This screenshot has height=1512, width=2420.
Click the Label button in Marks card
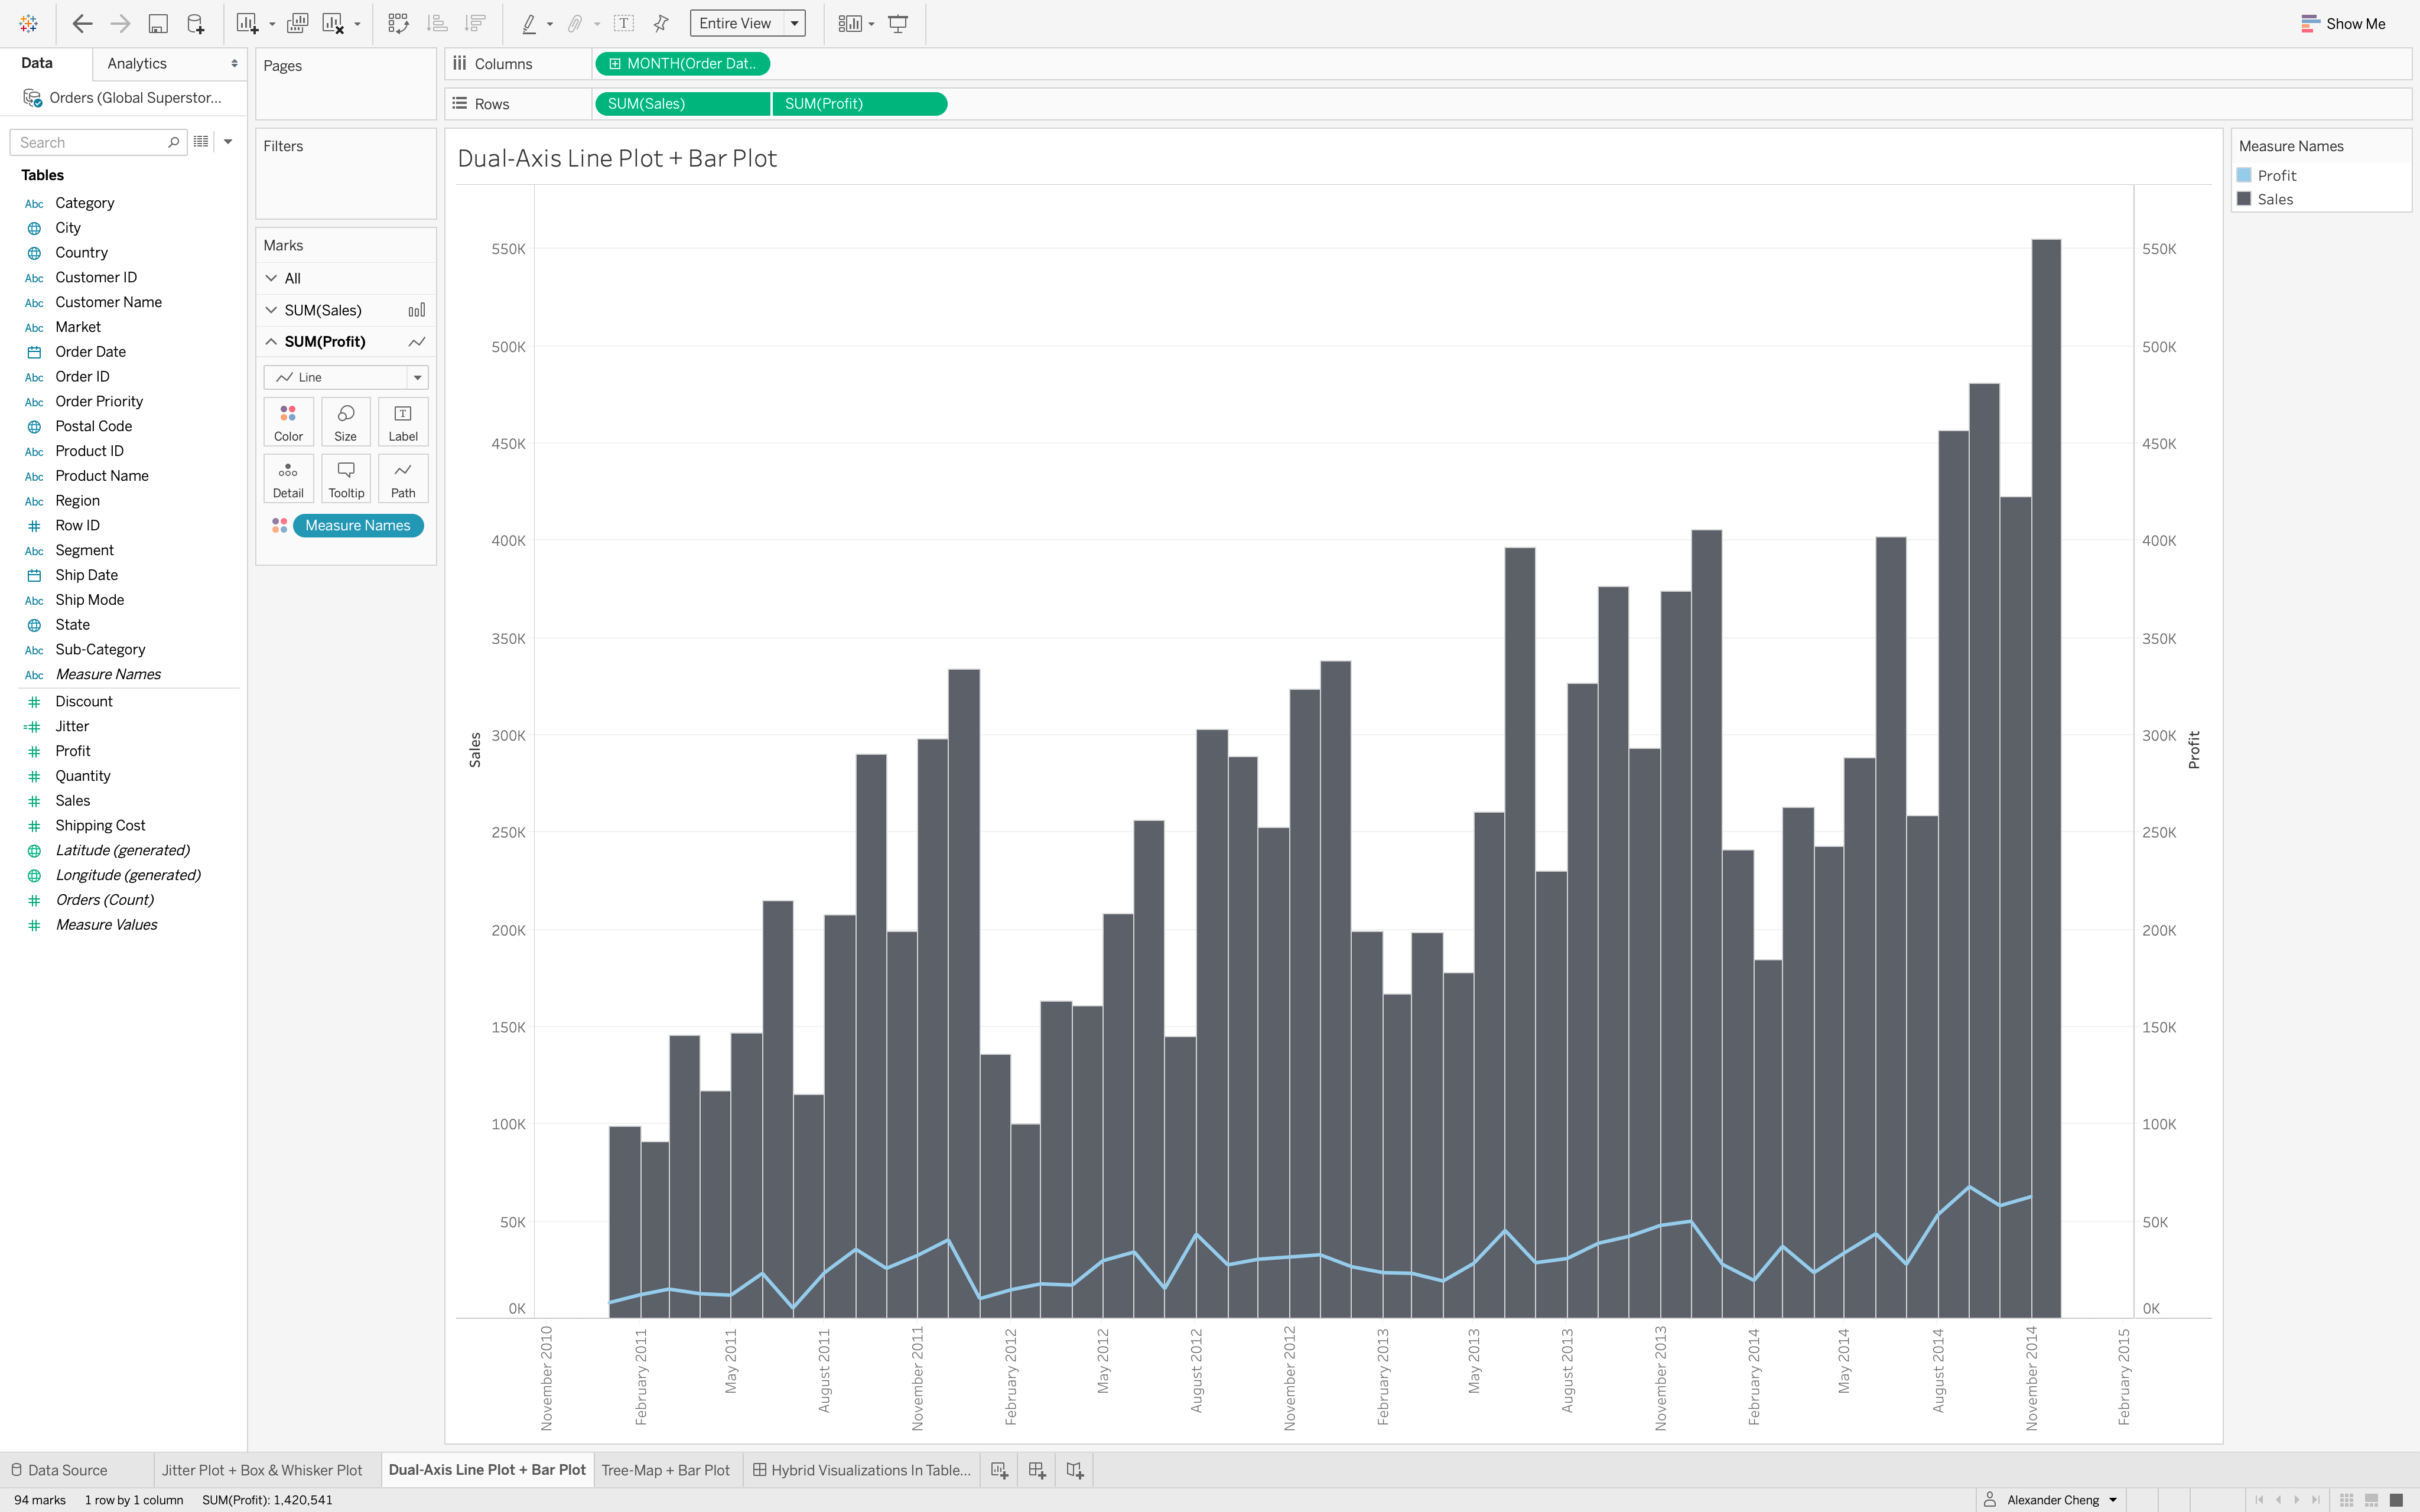pyautogui.click(x=403, y=420)
